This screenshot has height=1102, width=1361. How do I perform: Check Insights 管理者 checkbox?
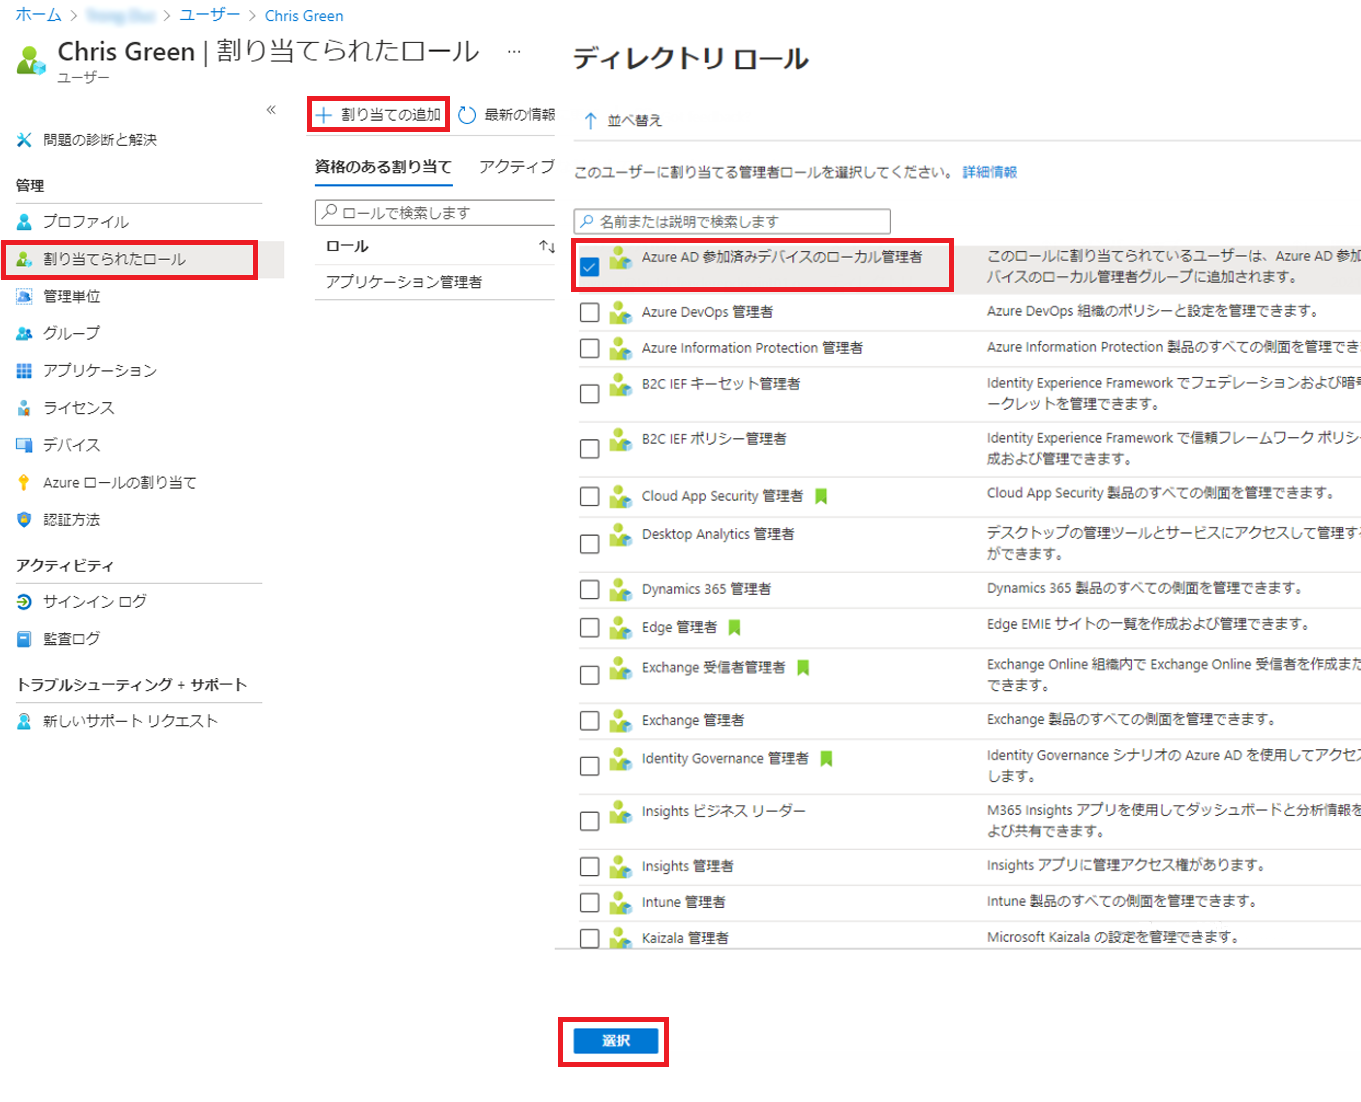click(590, 867)
